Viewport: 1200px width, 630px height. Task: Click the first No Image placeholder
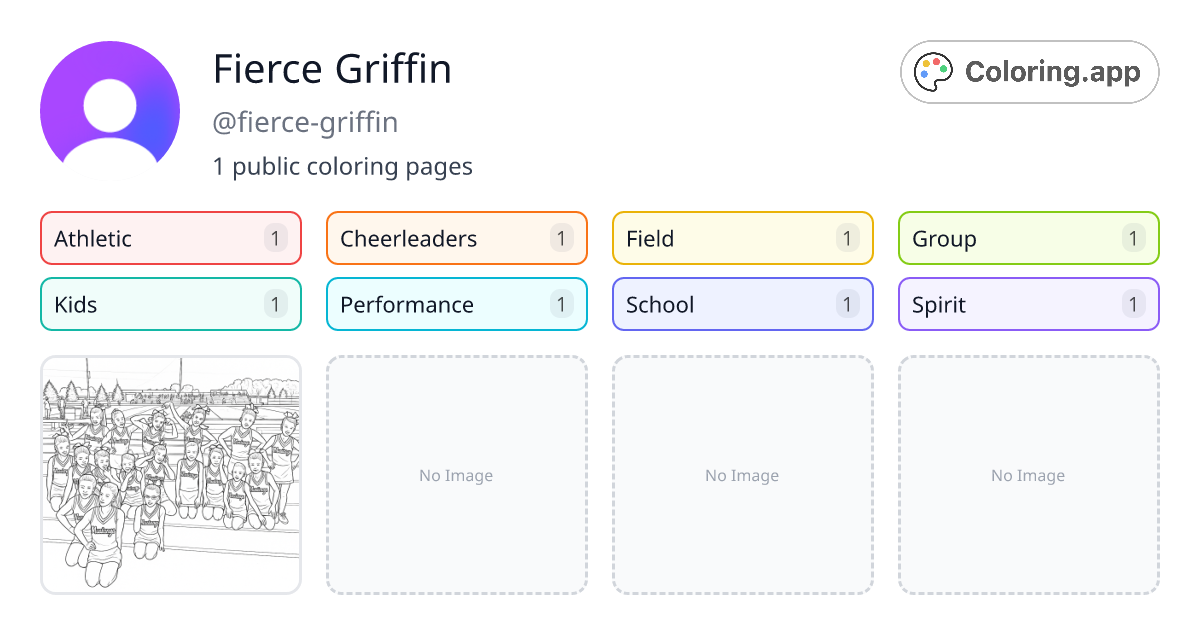pyautogui.click(x=456, y=476)
